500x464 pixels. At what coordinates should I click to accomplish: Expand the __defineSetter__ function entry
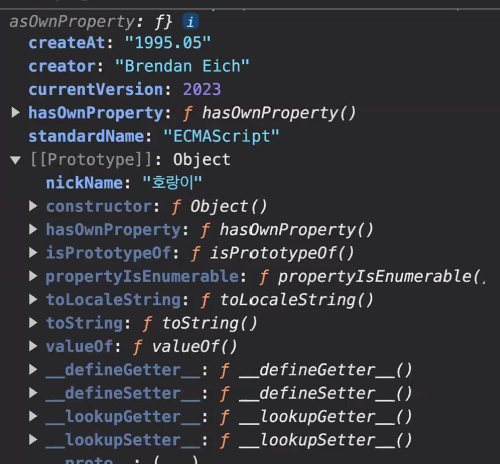[33, 393]
